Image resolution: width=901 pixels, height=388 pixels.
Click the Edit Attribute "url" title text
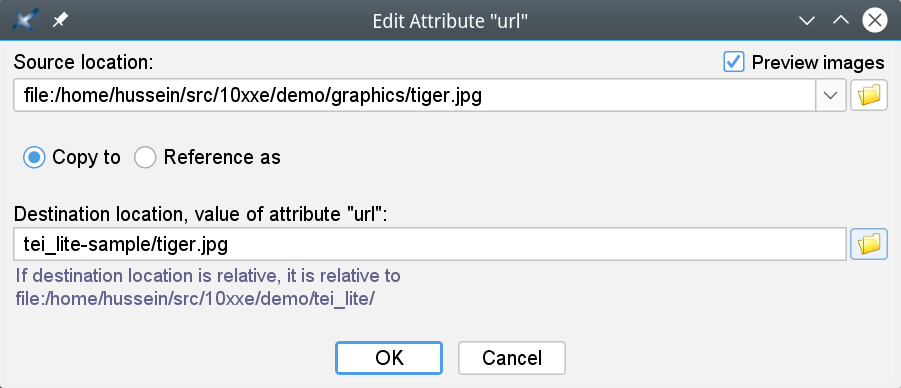[450, 21]
